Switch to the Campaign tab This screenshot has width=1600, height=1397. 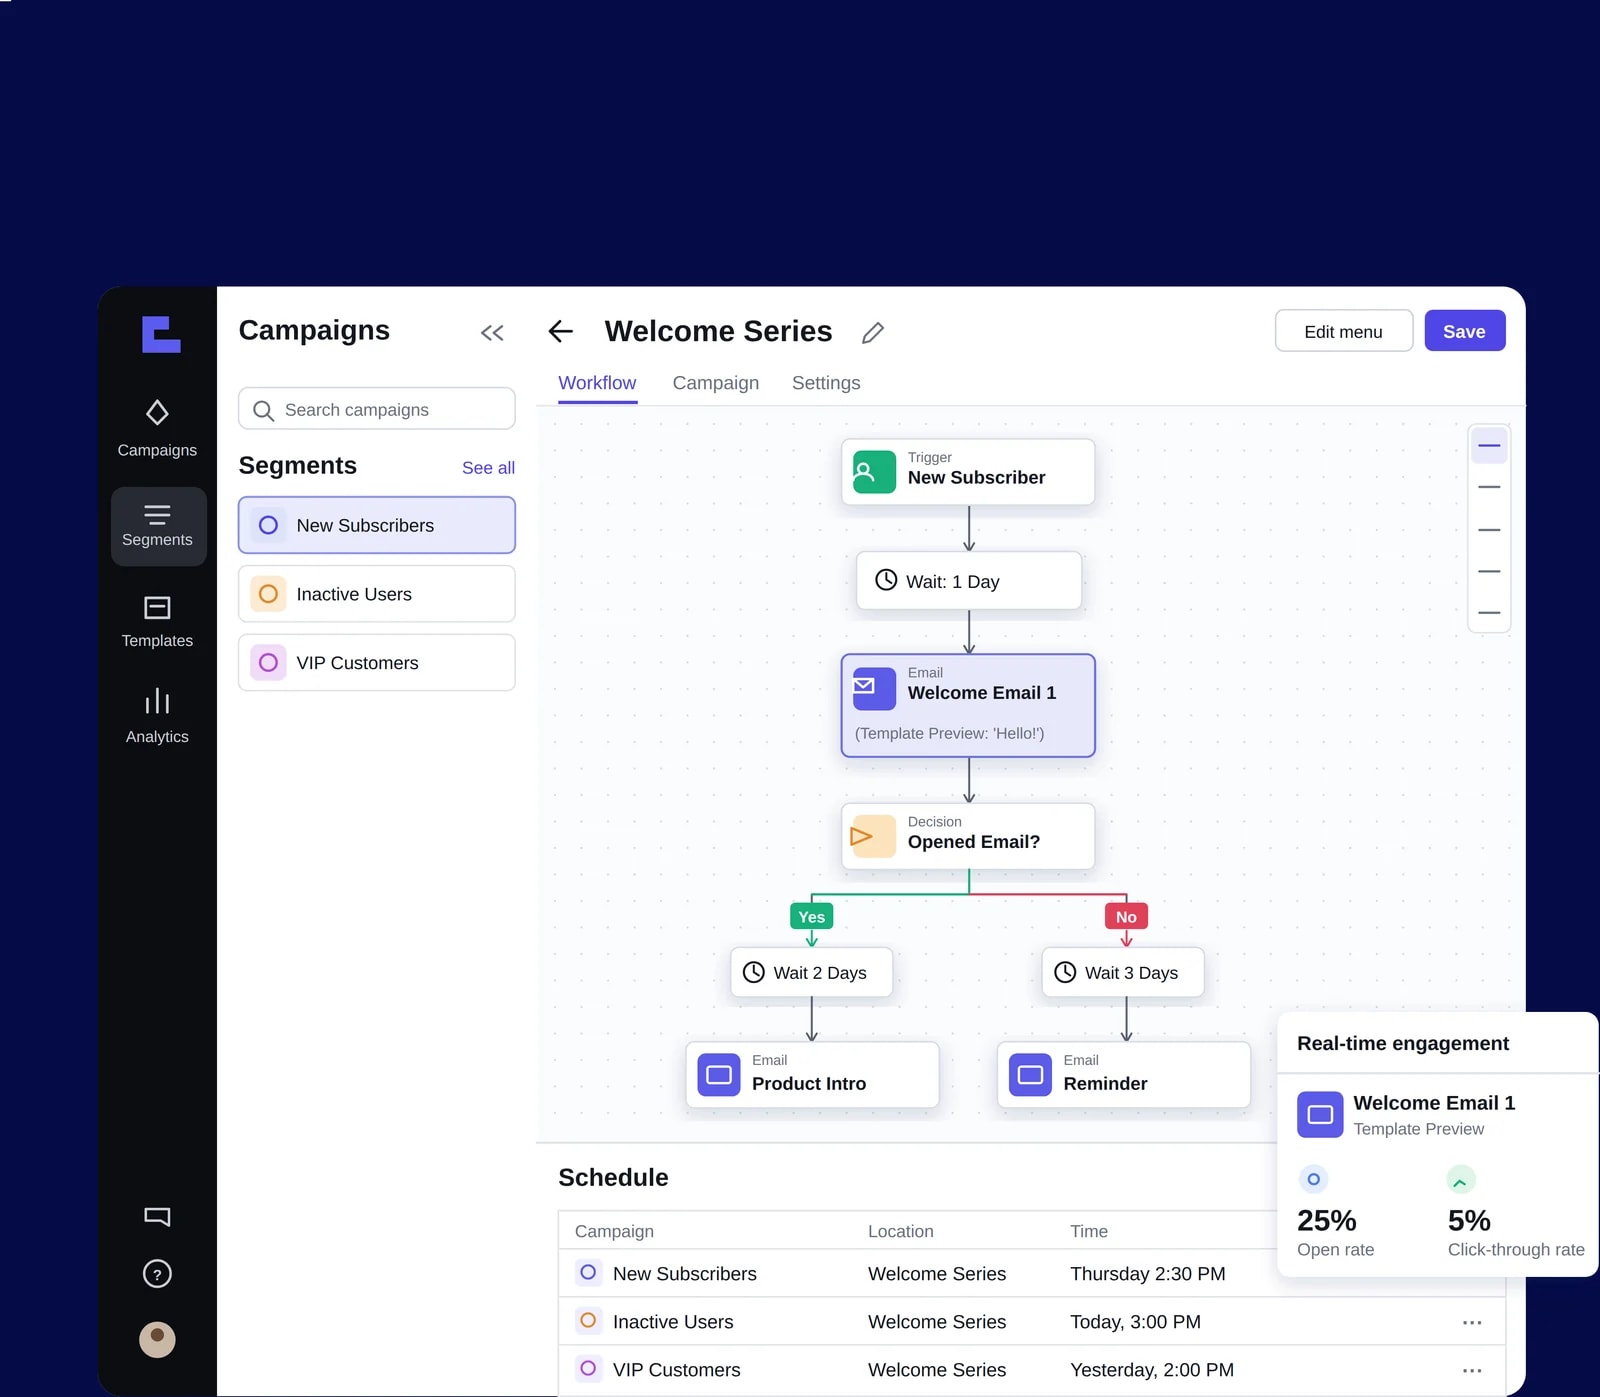(716, 383)
